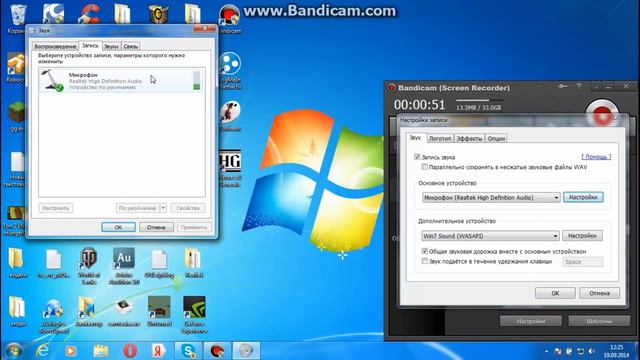This screenshot has height=360, width=640.
Task: Launch the Bandicam shortcut on the desktop
Action: 229,18
